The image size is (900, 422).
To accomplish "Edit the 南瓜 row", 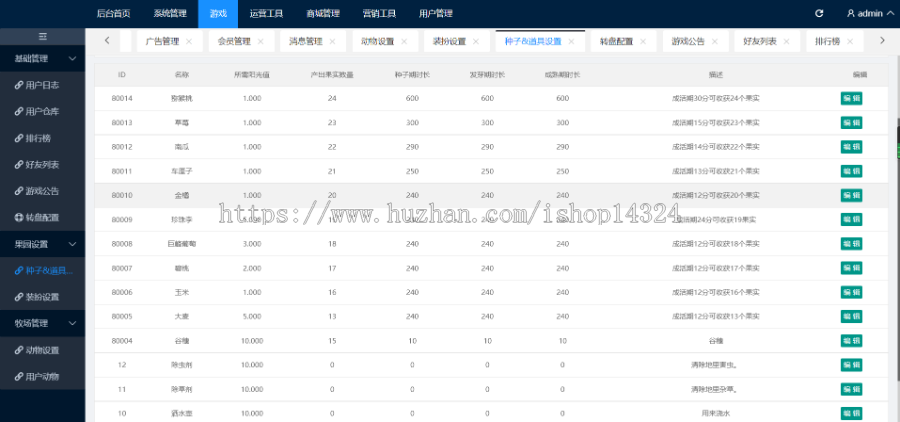I will (x=851, y=147).
